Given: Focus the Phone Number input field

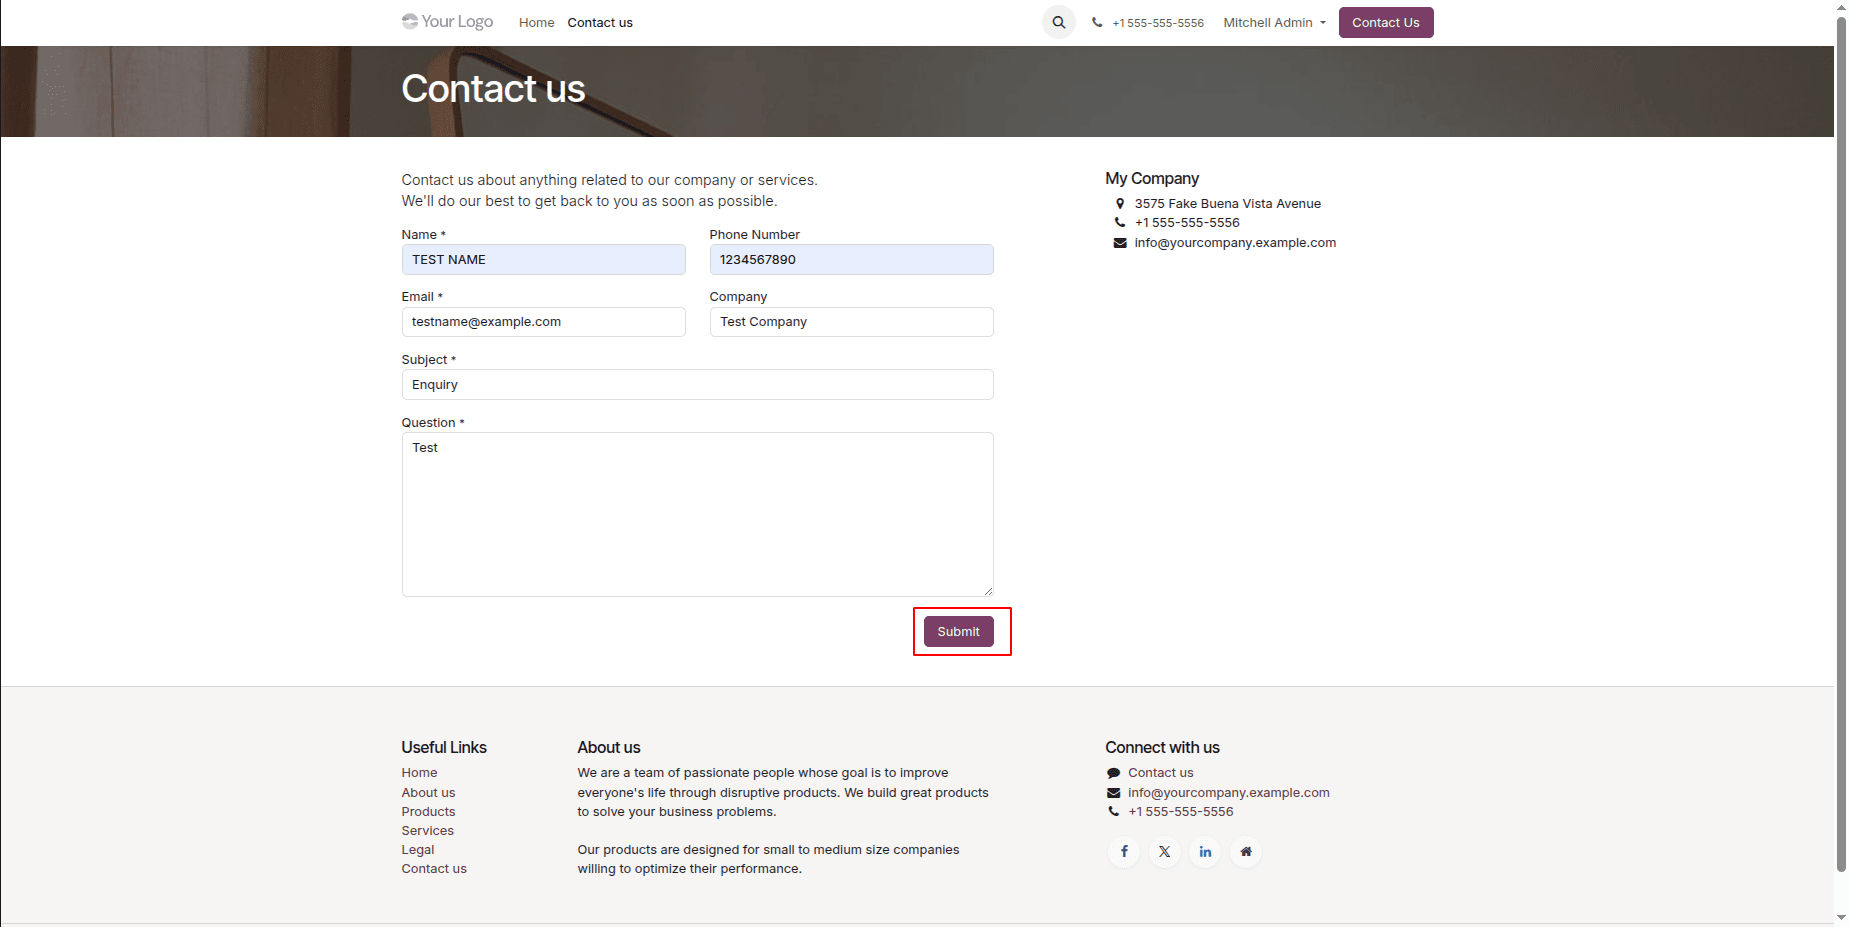Looking at the screenshot, I should [851, 260].
